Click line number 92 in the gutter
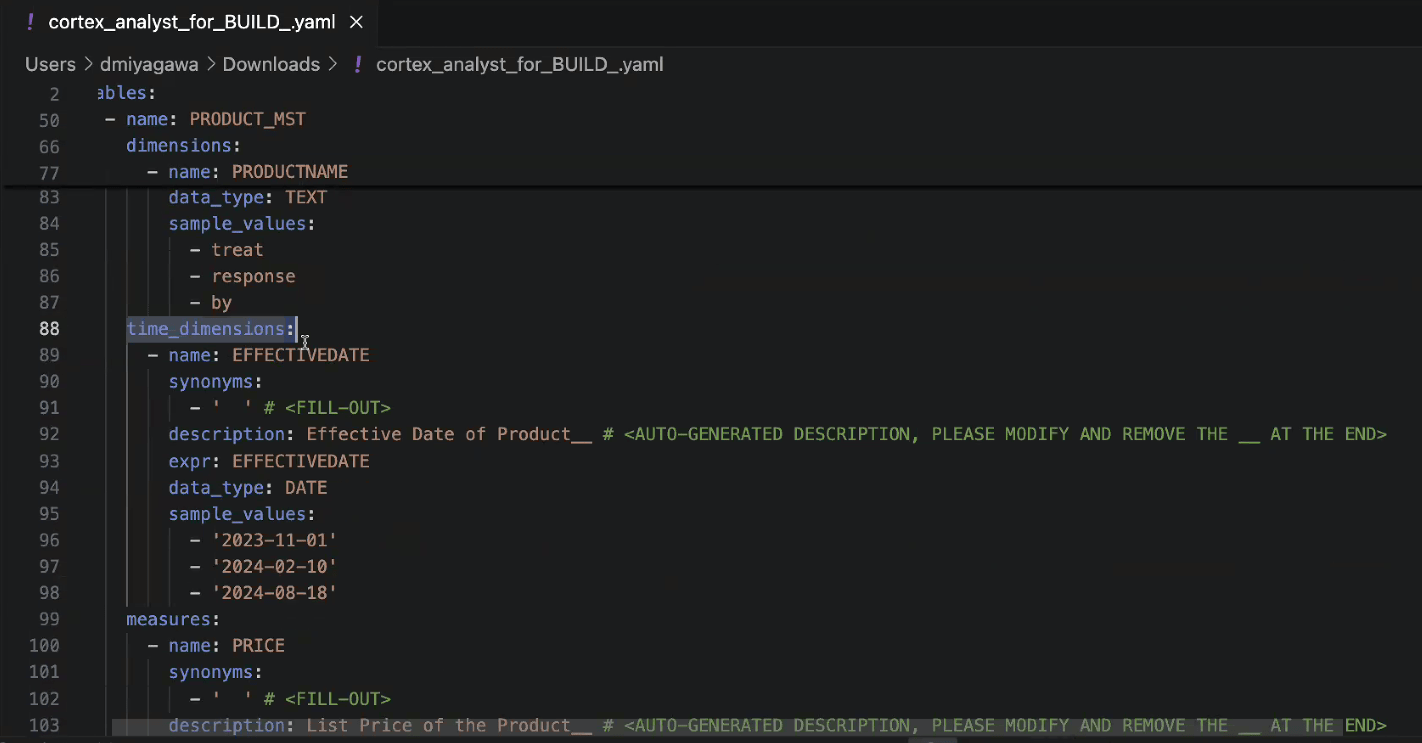1422x743 pixels. (x=49, y=434)
